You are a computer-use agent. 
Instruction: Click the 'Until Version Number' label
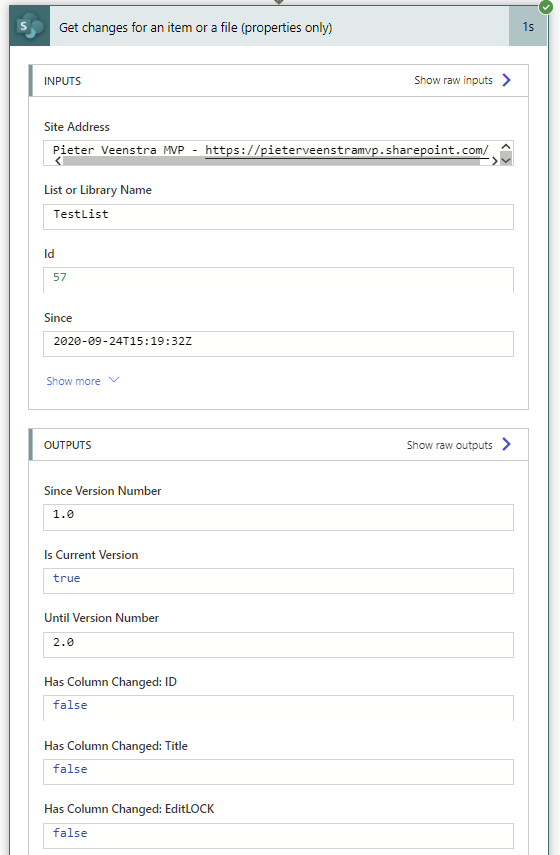(101, 618)
